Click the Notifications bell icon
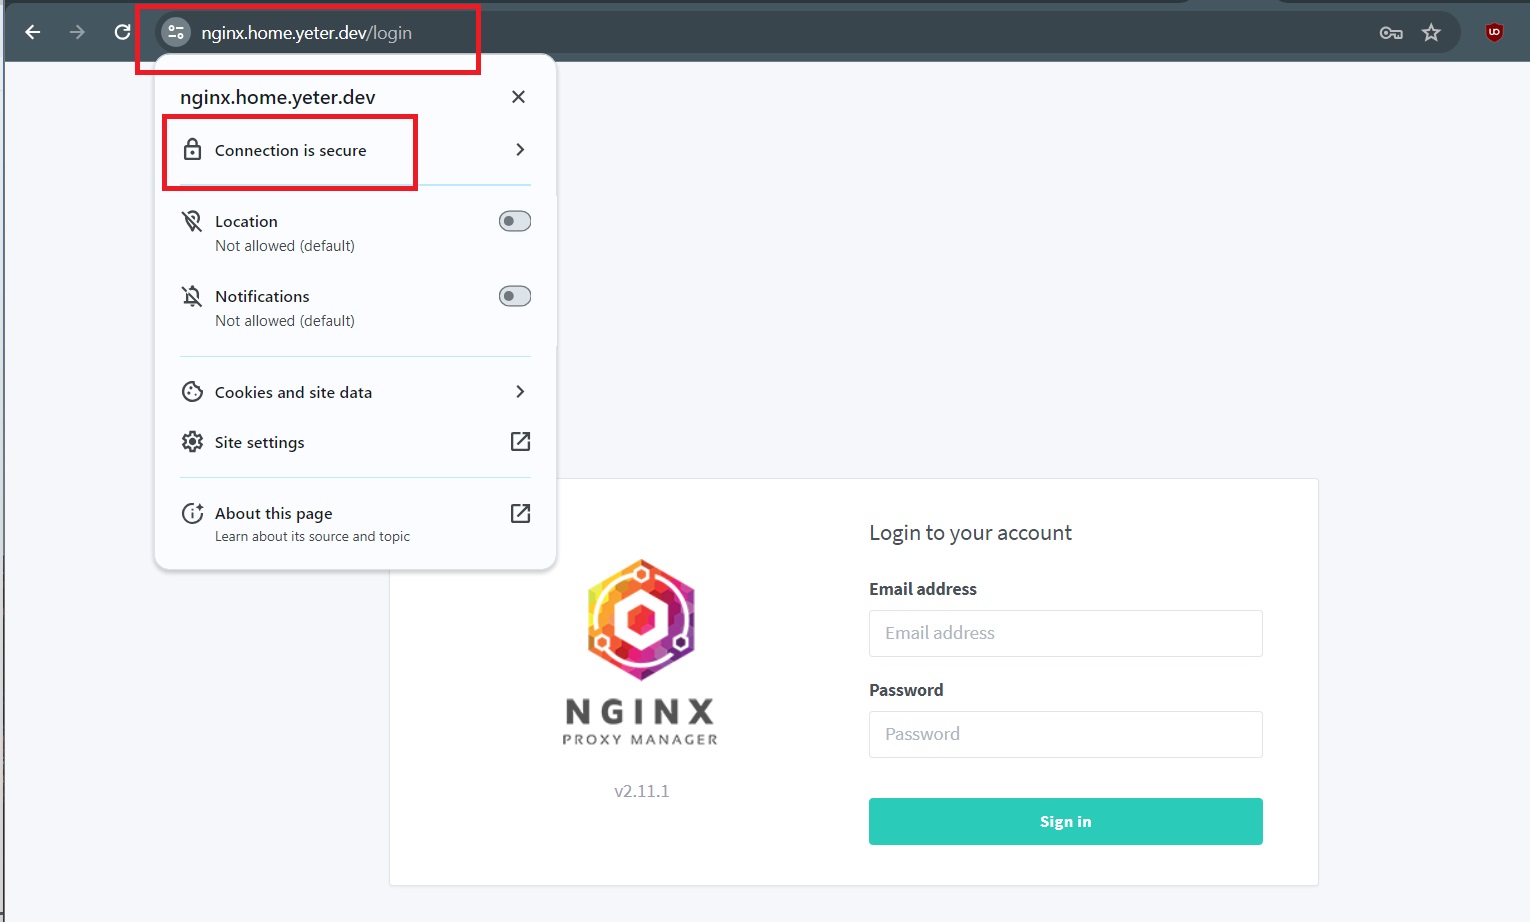The height and width of the screenshot is (922, 1530). click(192, 296)
